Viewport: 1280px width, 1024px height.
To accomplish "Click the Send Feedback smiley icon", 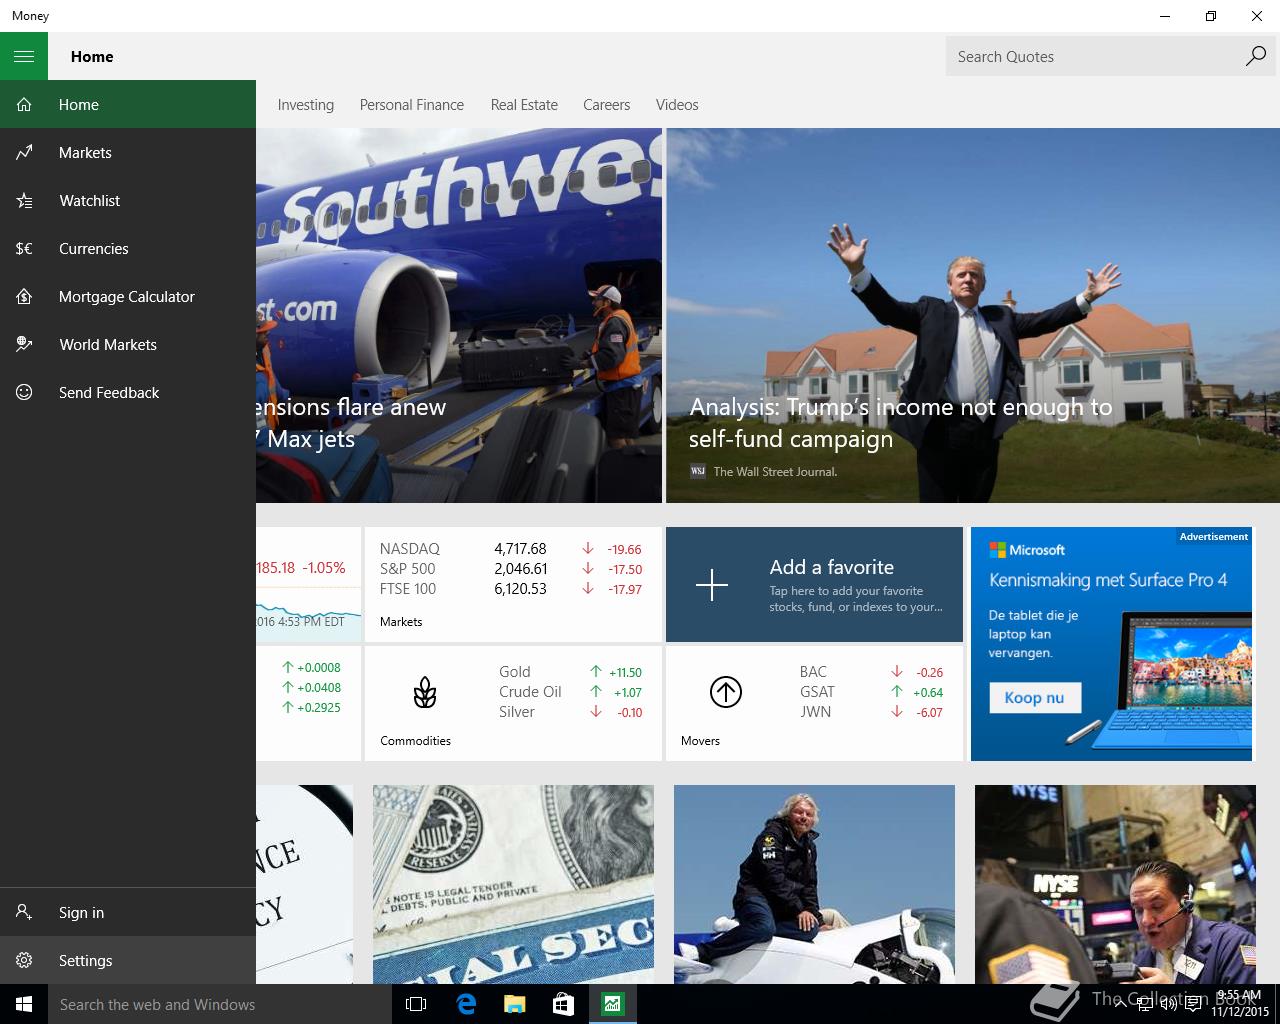I will 24,392.
